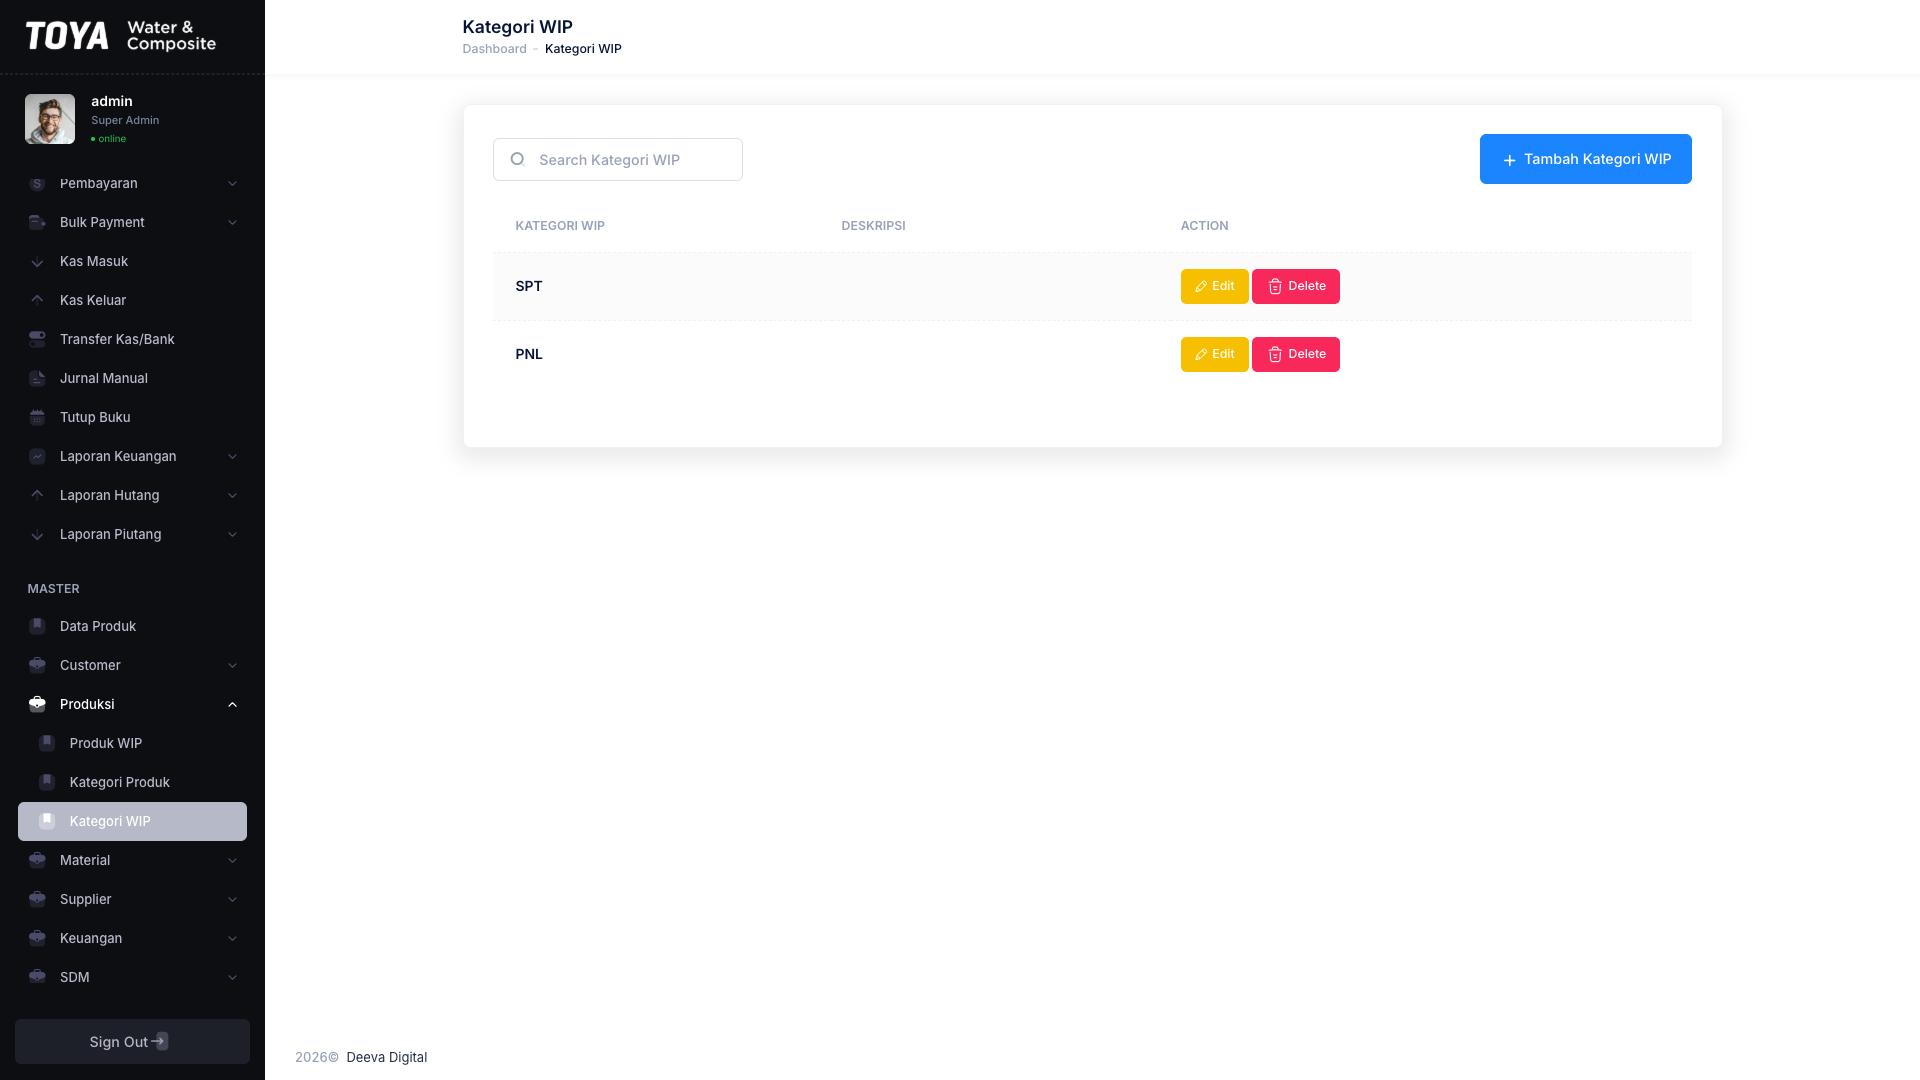
Task: Click the Tutup Buku calendar icon
Action: pos(37,418)
